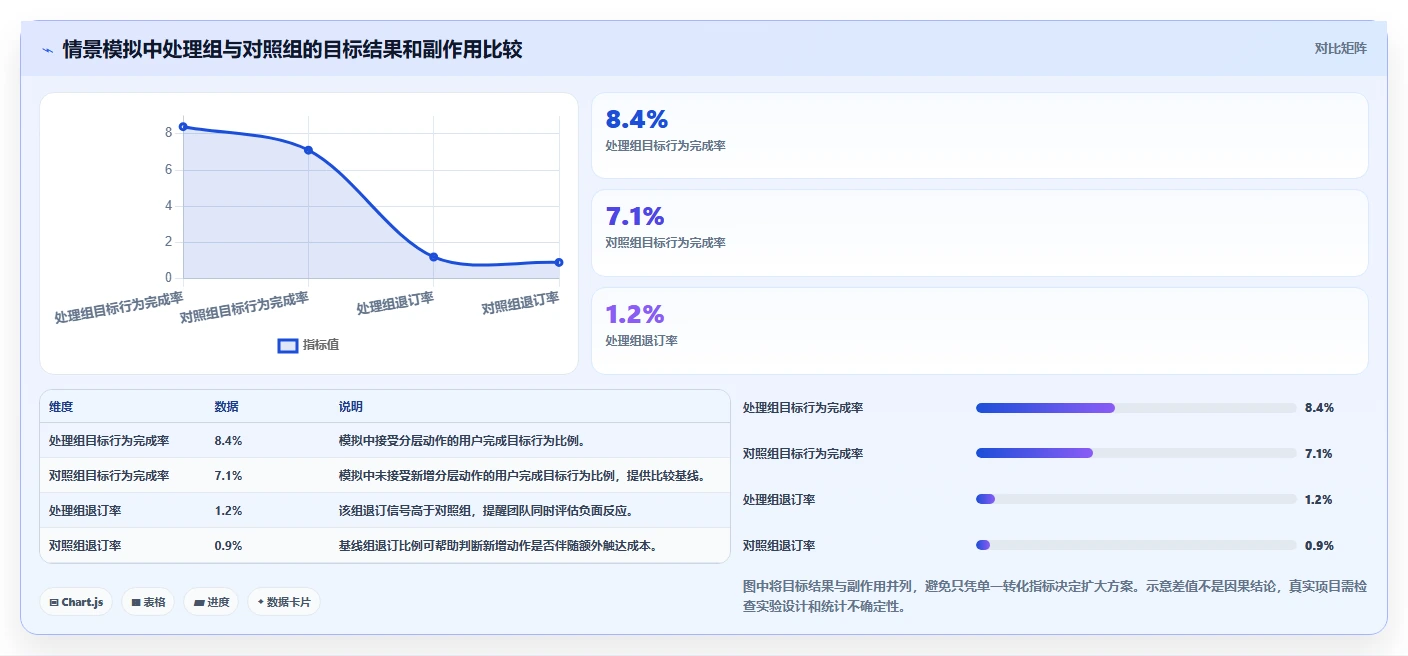
Task: Click the 说明 column header
Action: click(351, 407)
